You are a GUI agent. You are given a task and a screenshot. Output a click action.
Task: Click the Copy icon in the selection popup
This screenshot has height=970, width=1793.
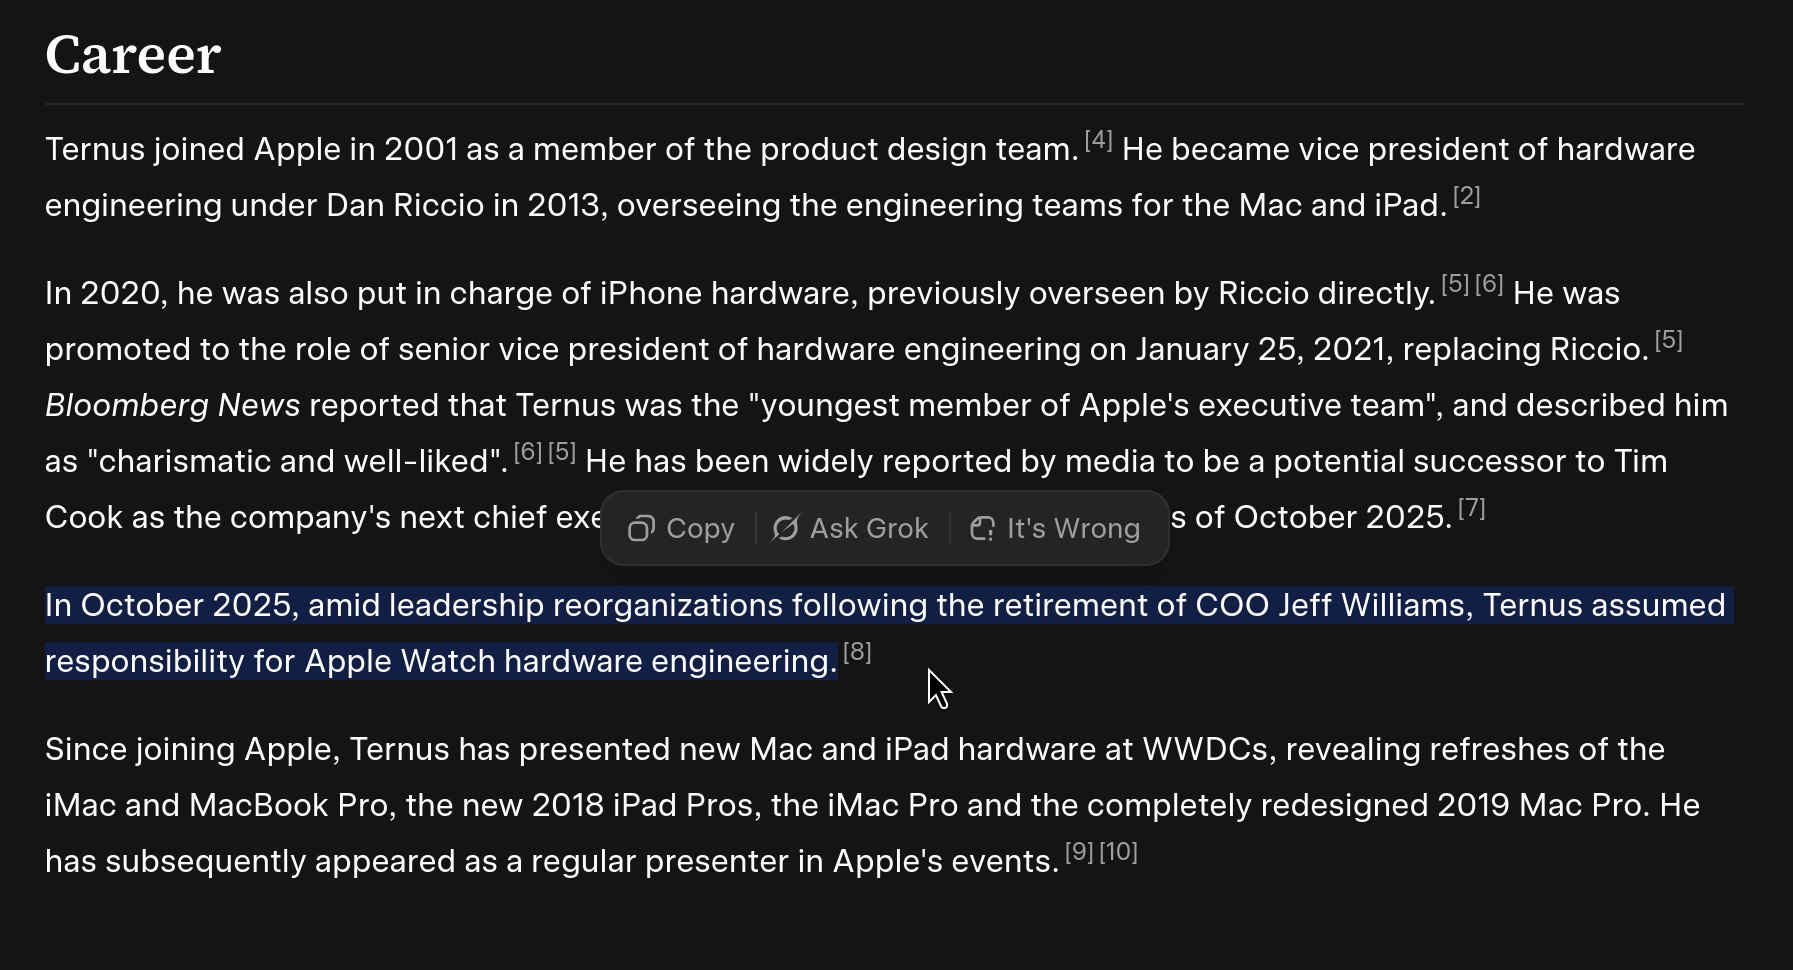tap(641, 528)
